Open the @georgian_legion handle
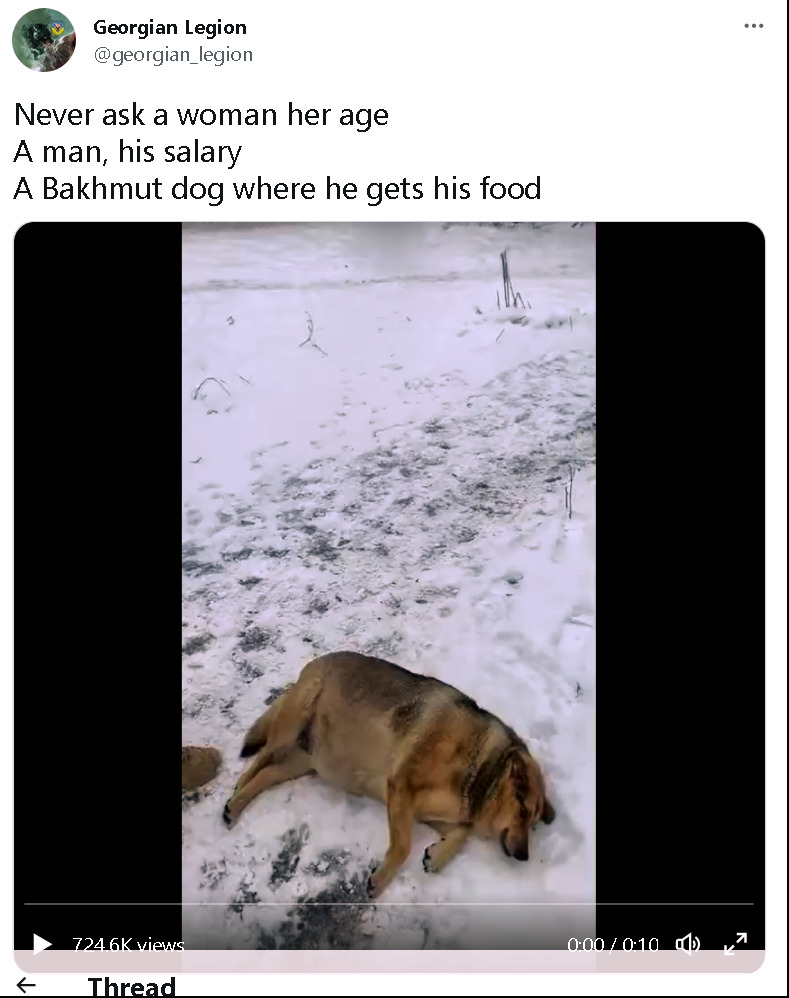Image resolution: width=789 pixels, height=998 pixels. coord(173,55)
